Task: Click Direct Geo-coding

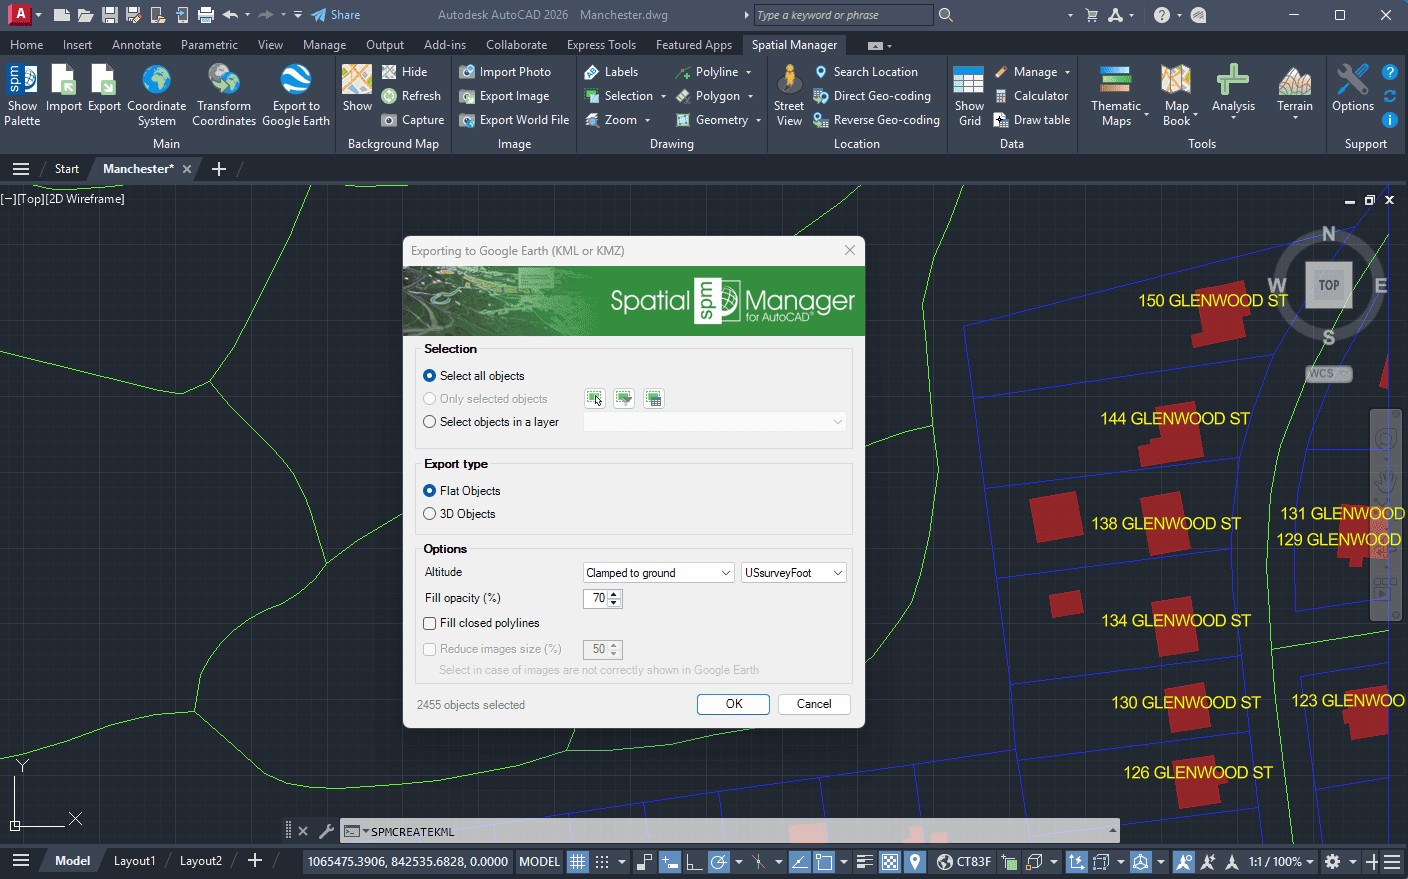Action: tap(872, 96)
